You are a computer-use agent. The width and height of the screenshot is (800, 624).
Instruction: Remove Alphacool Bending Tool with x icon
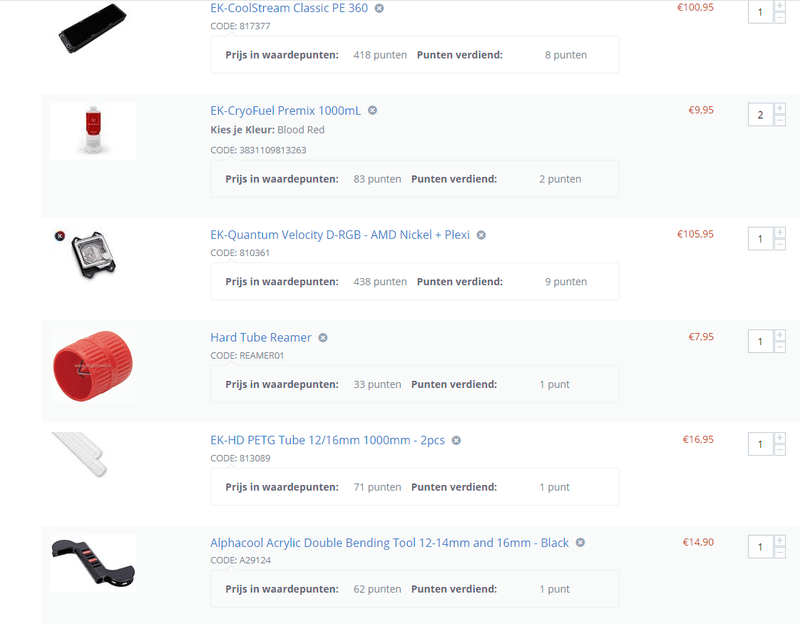coord(580,542)
